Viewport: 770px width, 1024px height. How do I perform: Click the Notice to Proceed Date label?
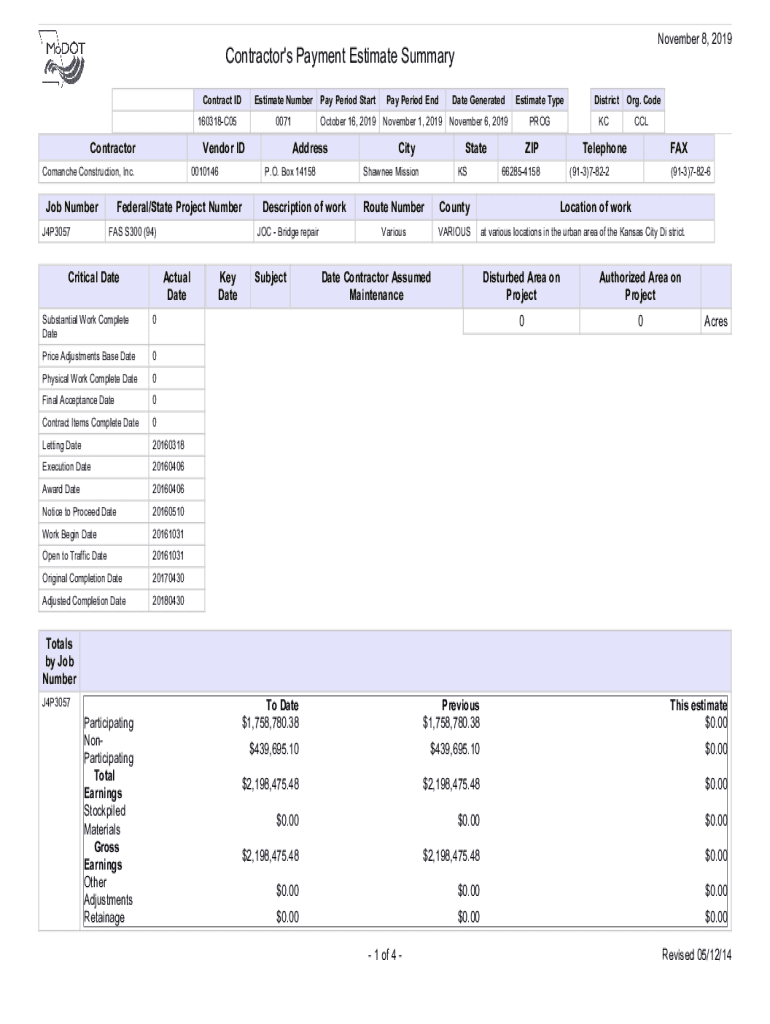click(79, 512)
